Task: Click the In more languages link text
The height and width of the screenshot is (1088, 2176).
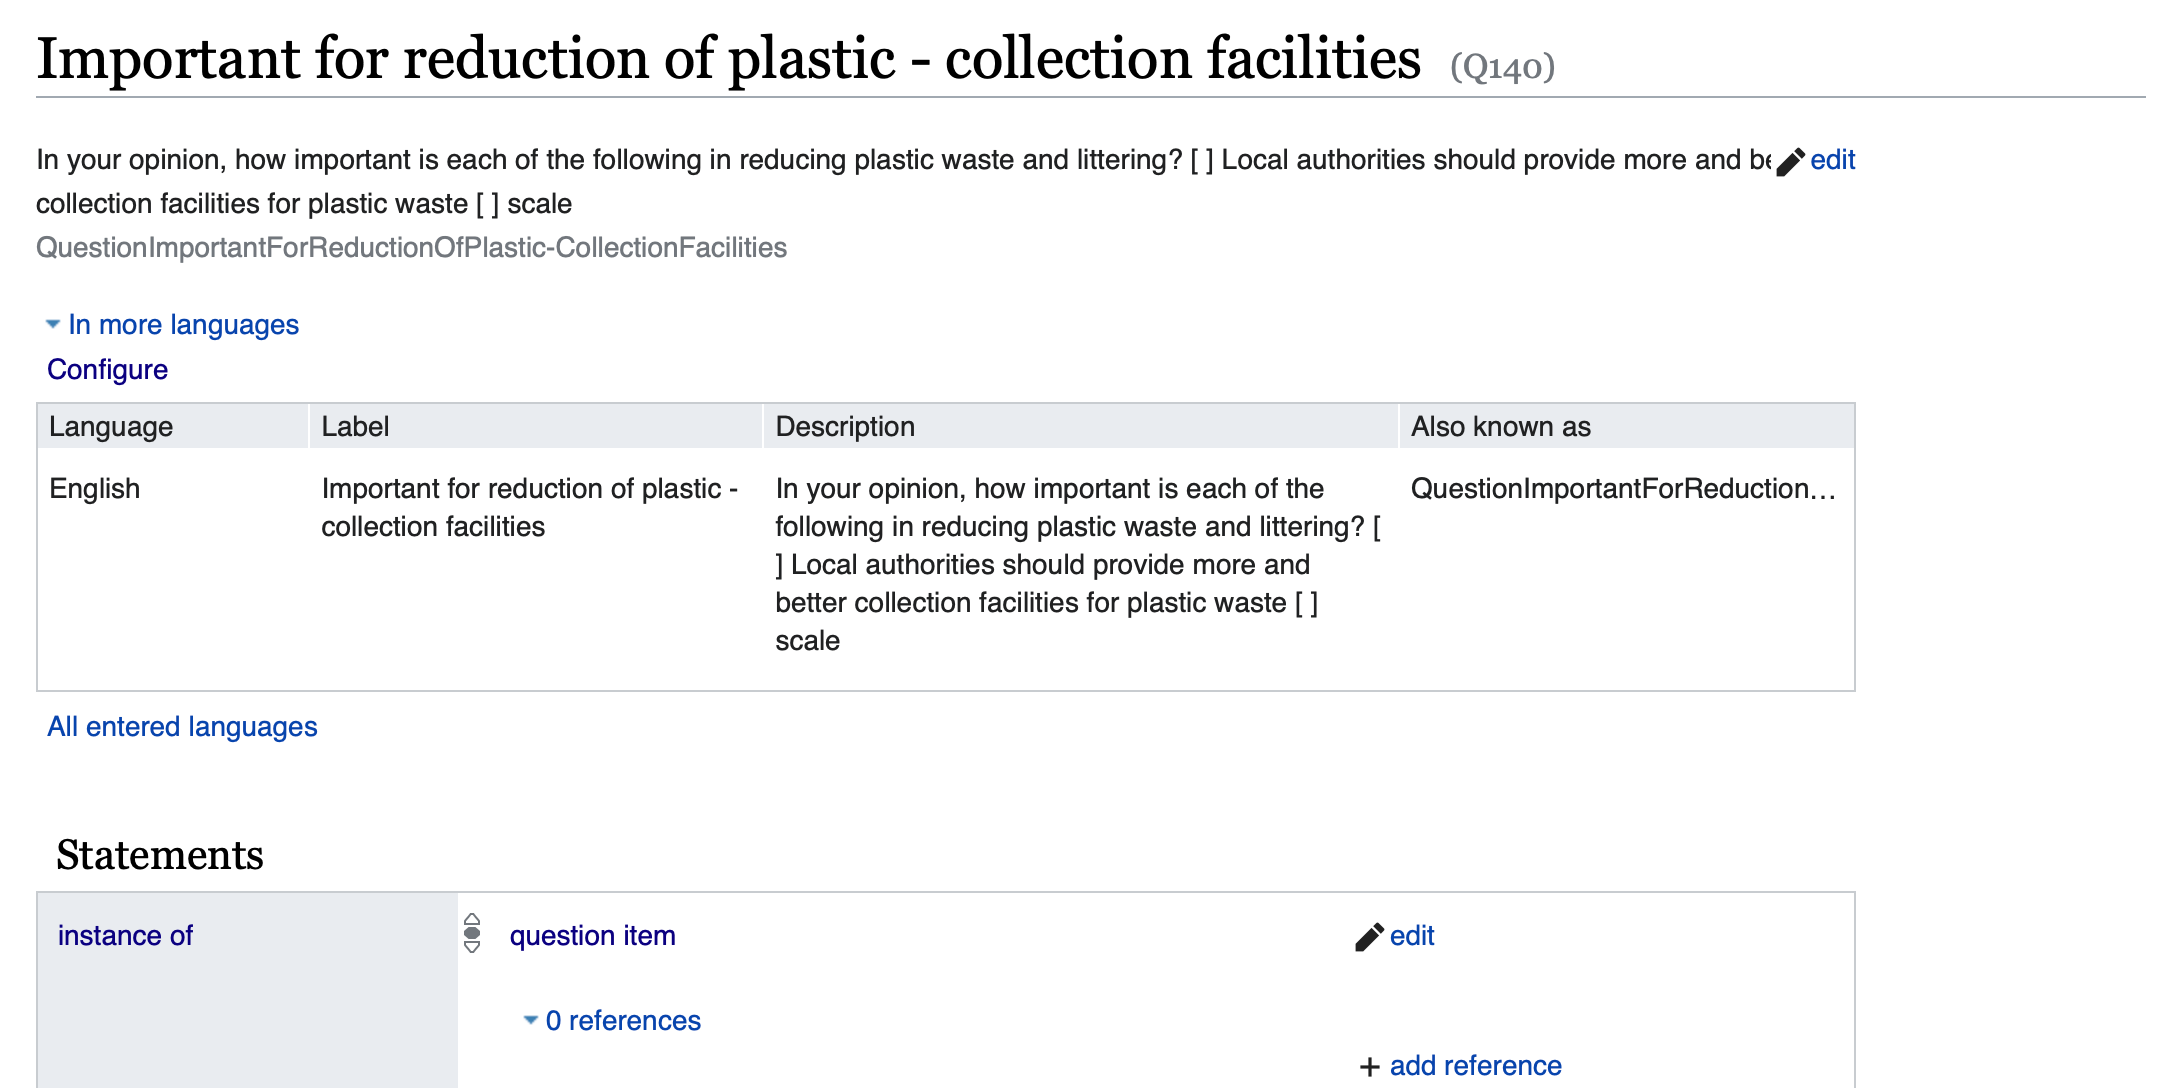Action: 183,325
